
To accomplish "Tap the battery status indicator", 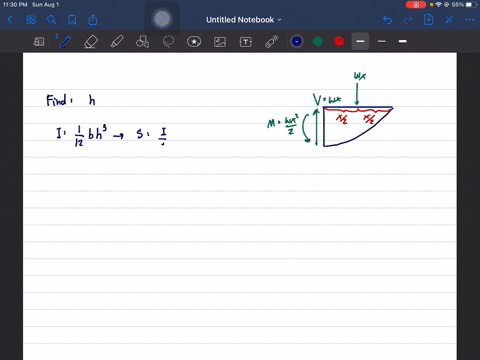I will [x=471, y=5].
